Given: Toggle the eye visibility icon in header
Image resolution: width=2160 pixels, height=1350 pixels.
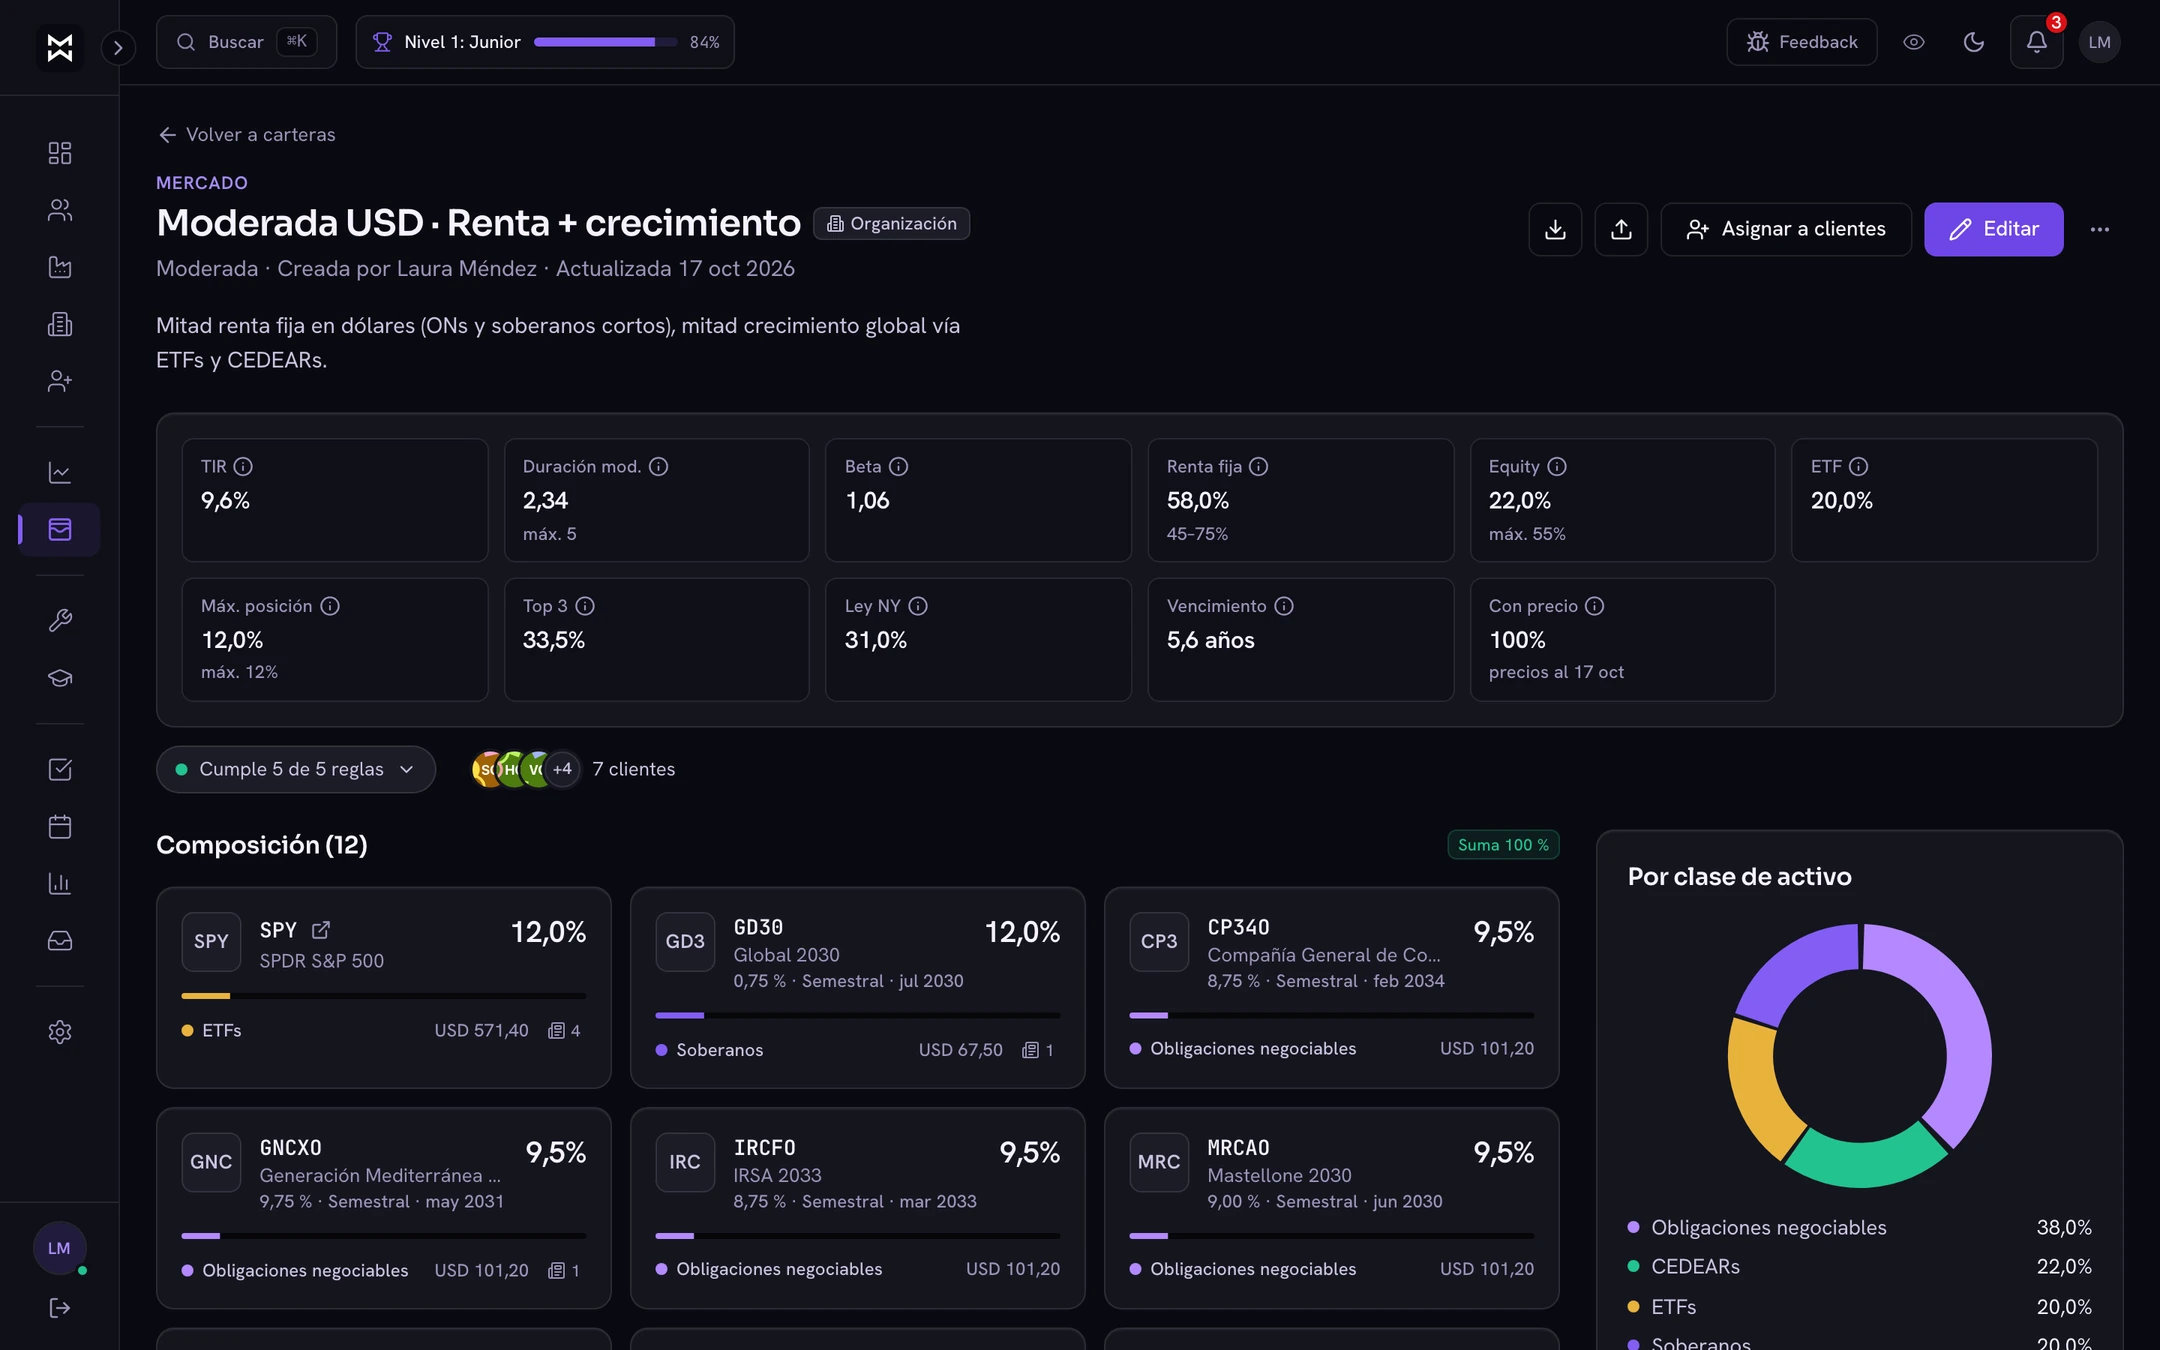Looking at the screenshot, I should click(x=1913, y=42).
